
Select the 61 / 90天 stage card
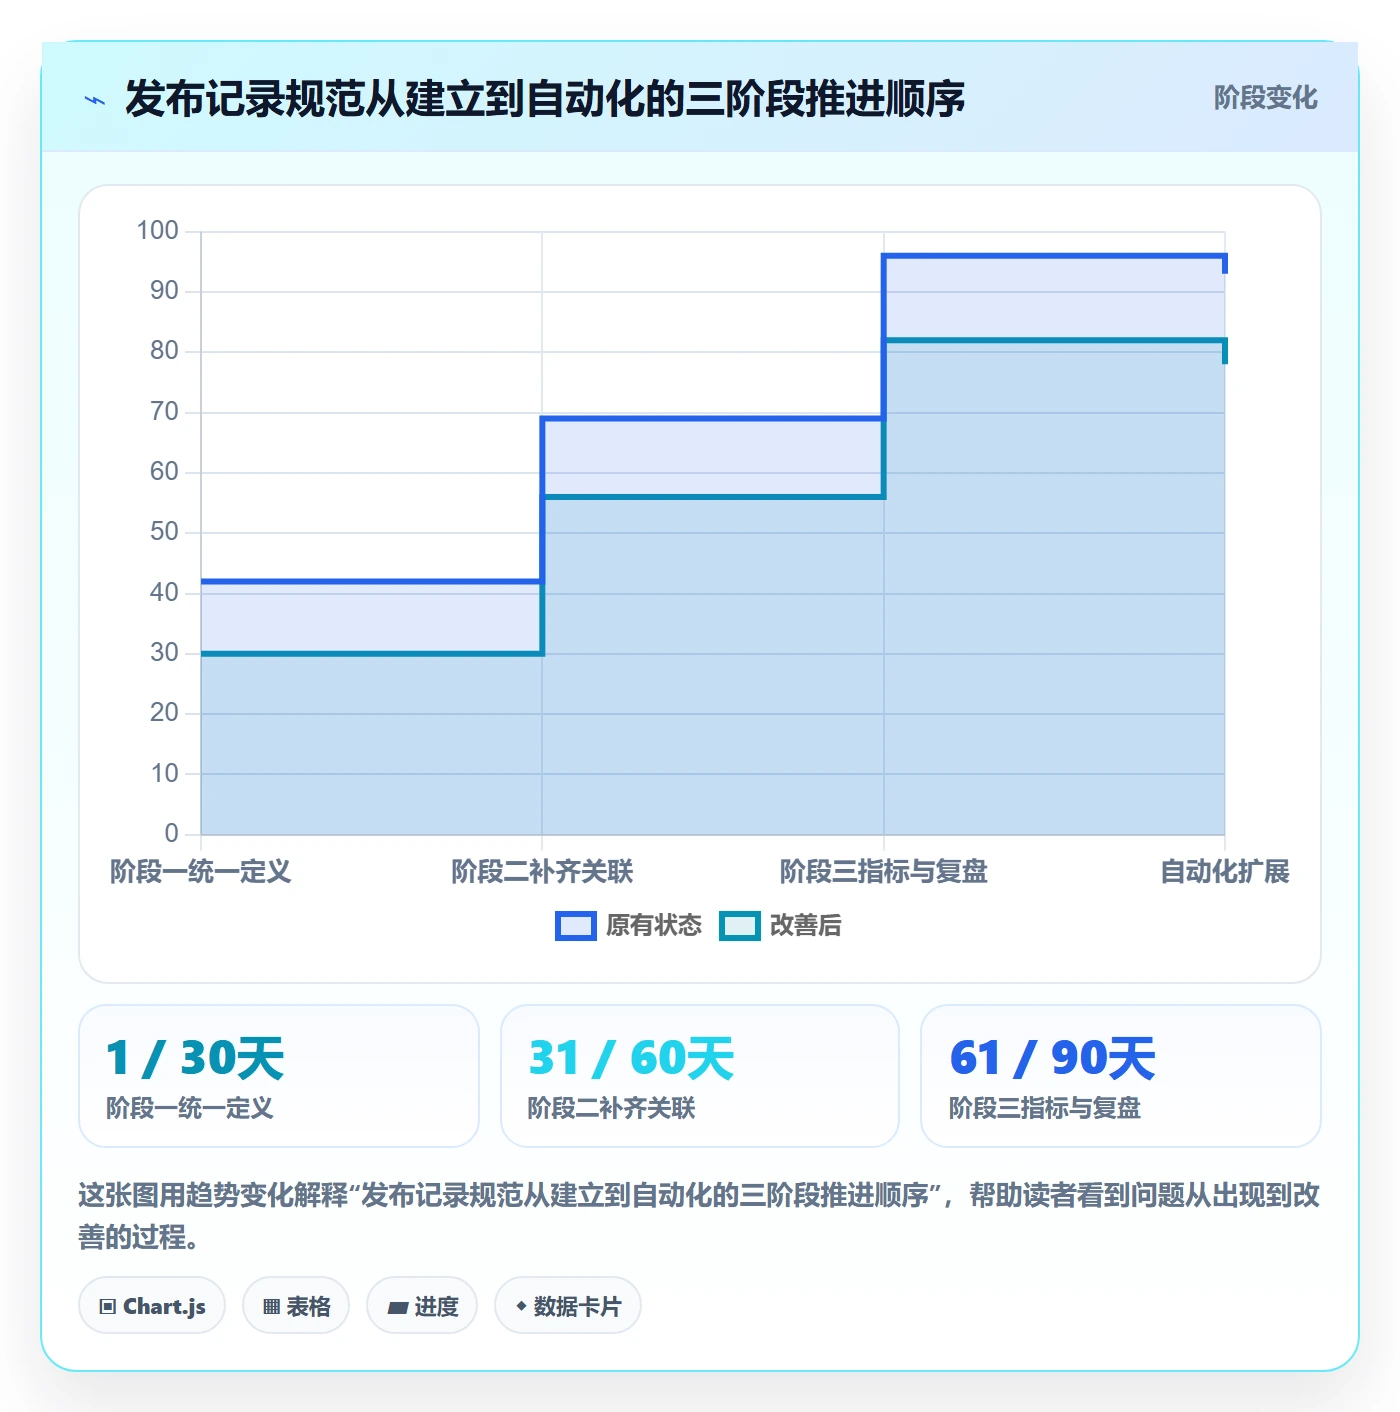(1121, 1076)
